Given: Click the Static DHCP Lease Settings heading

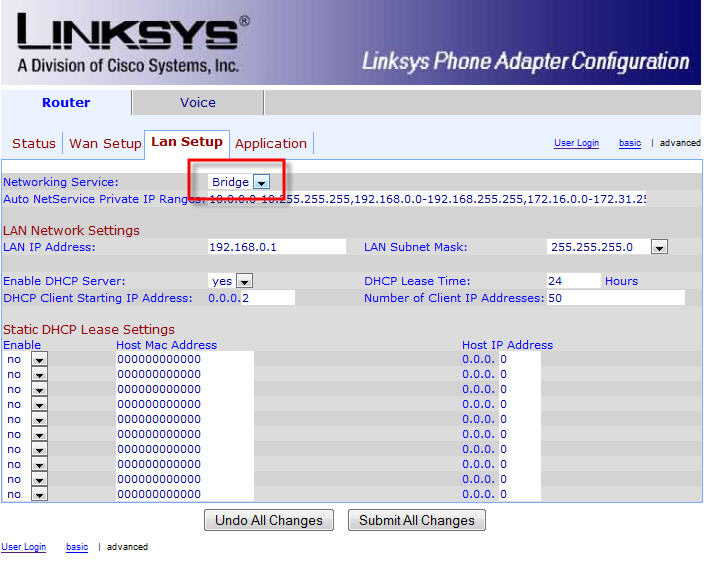Looking at the screenshot, I should click(88, 330).
